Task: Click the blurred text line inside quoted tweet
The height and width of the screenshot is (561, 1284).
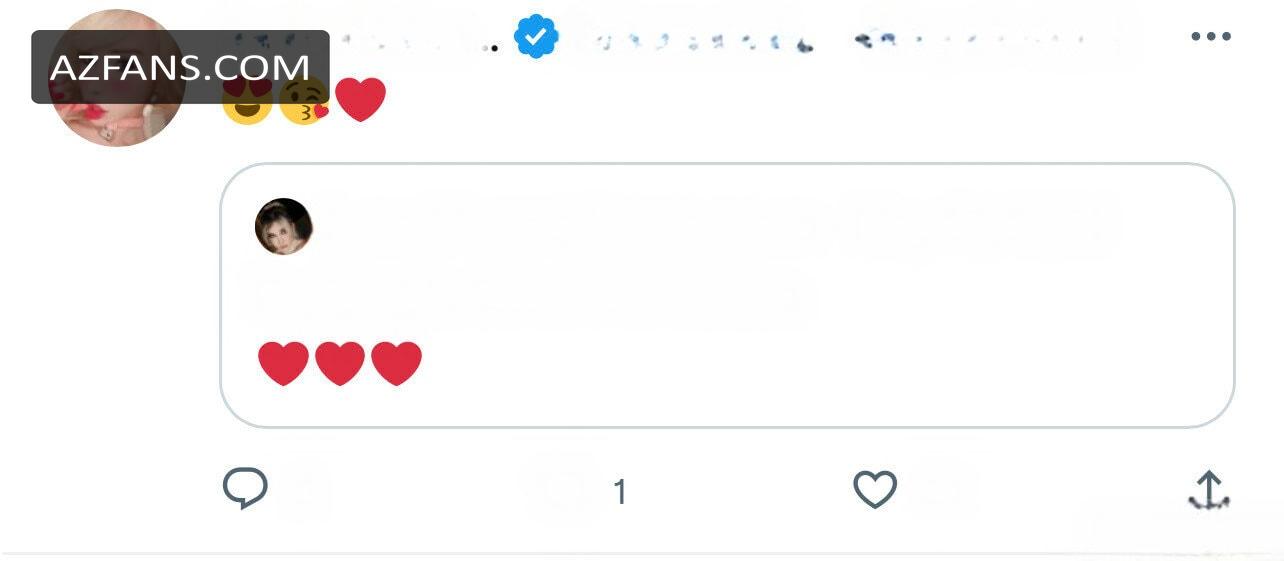Action: (x=530, y=295)
